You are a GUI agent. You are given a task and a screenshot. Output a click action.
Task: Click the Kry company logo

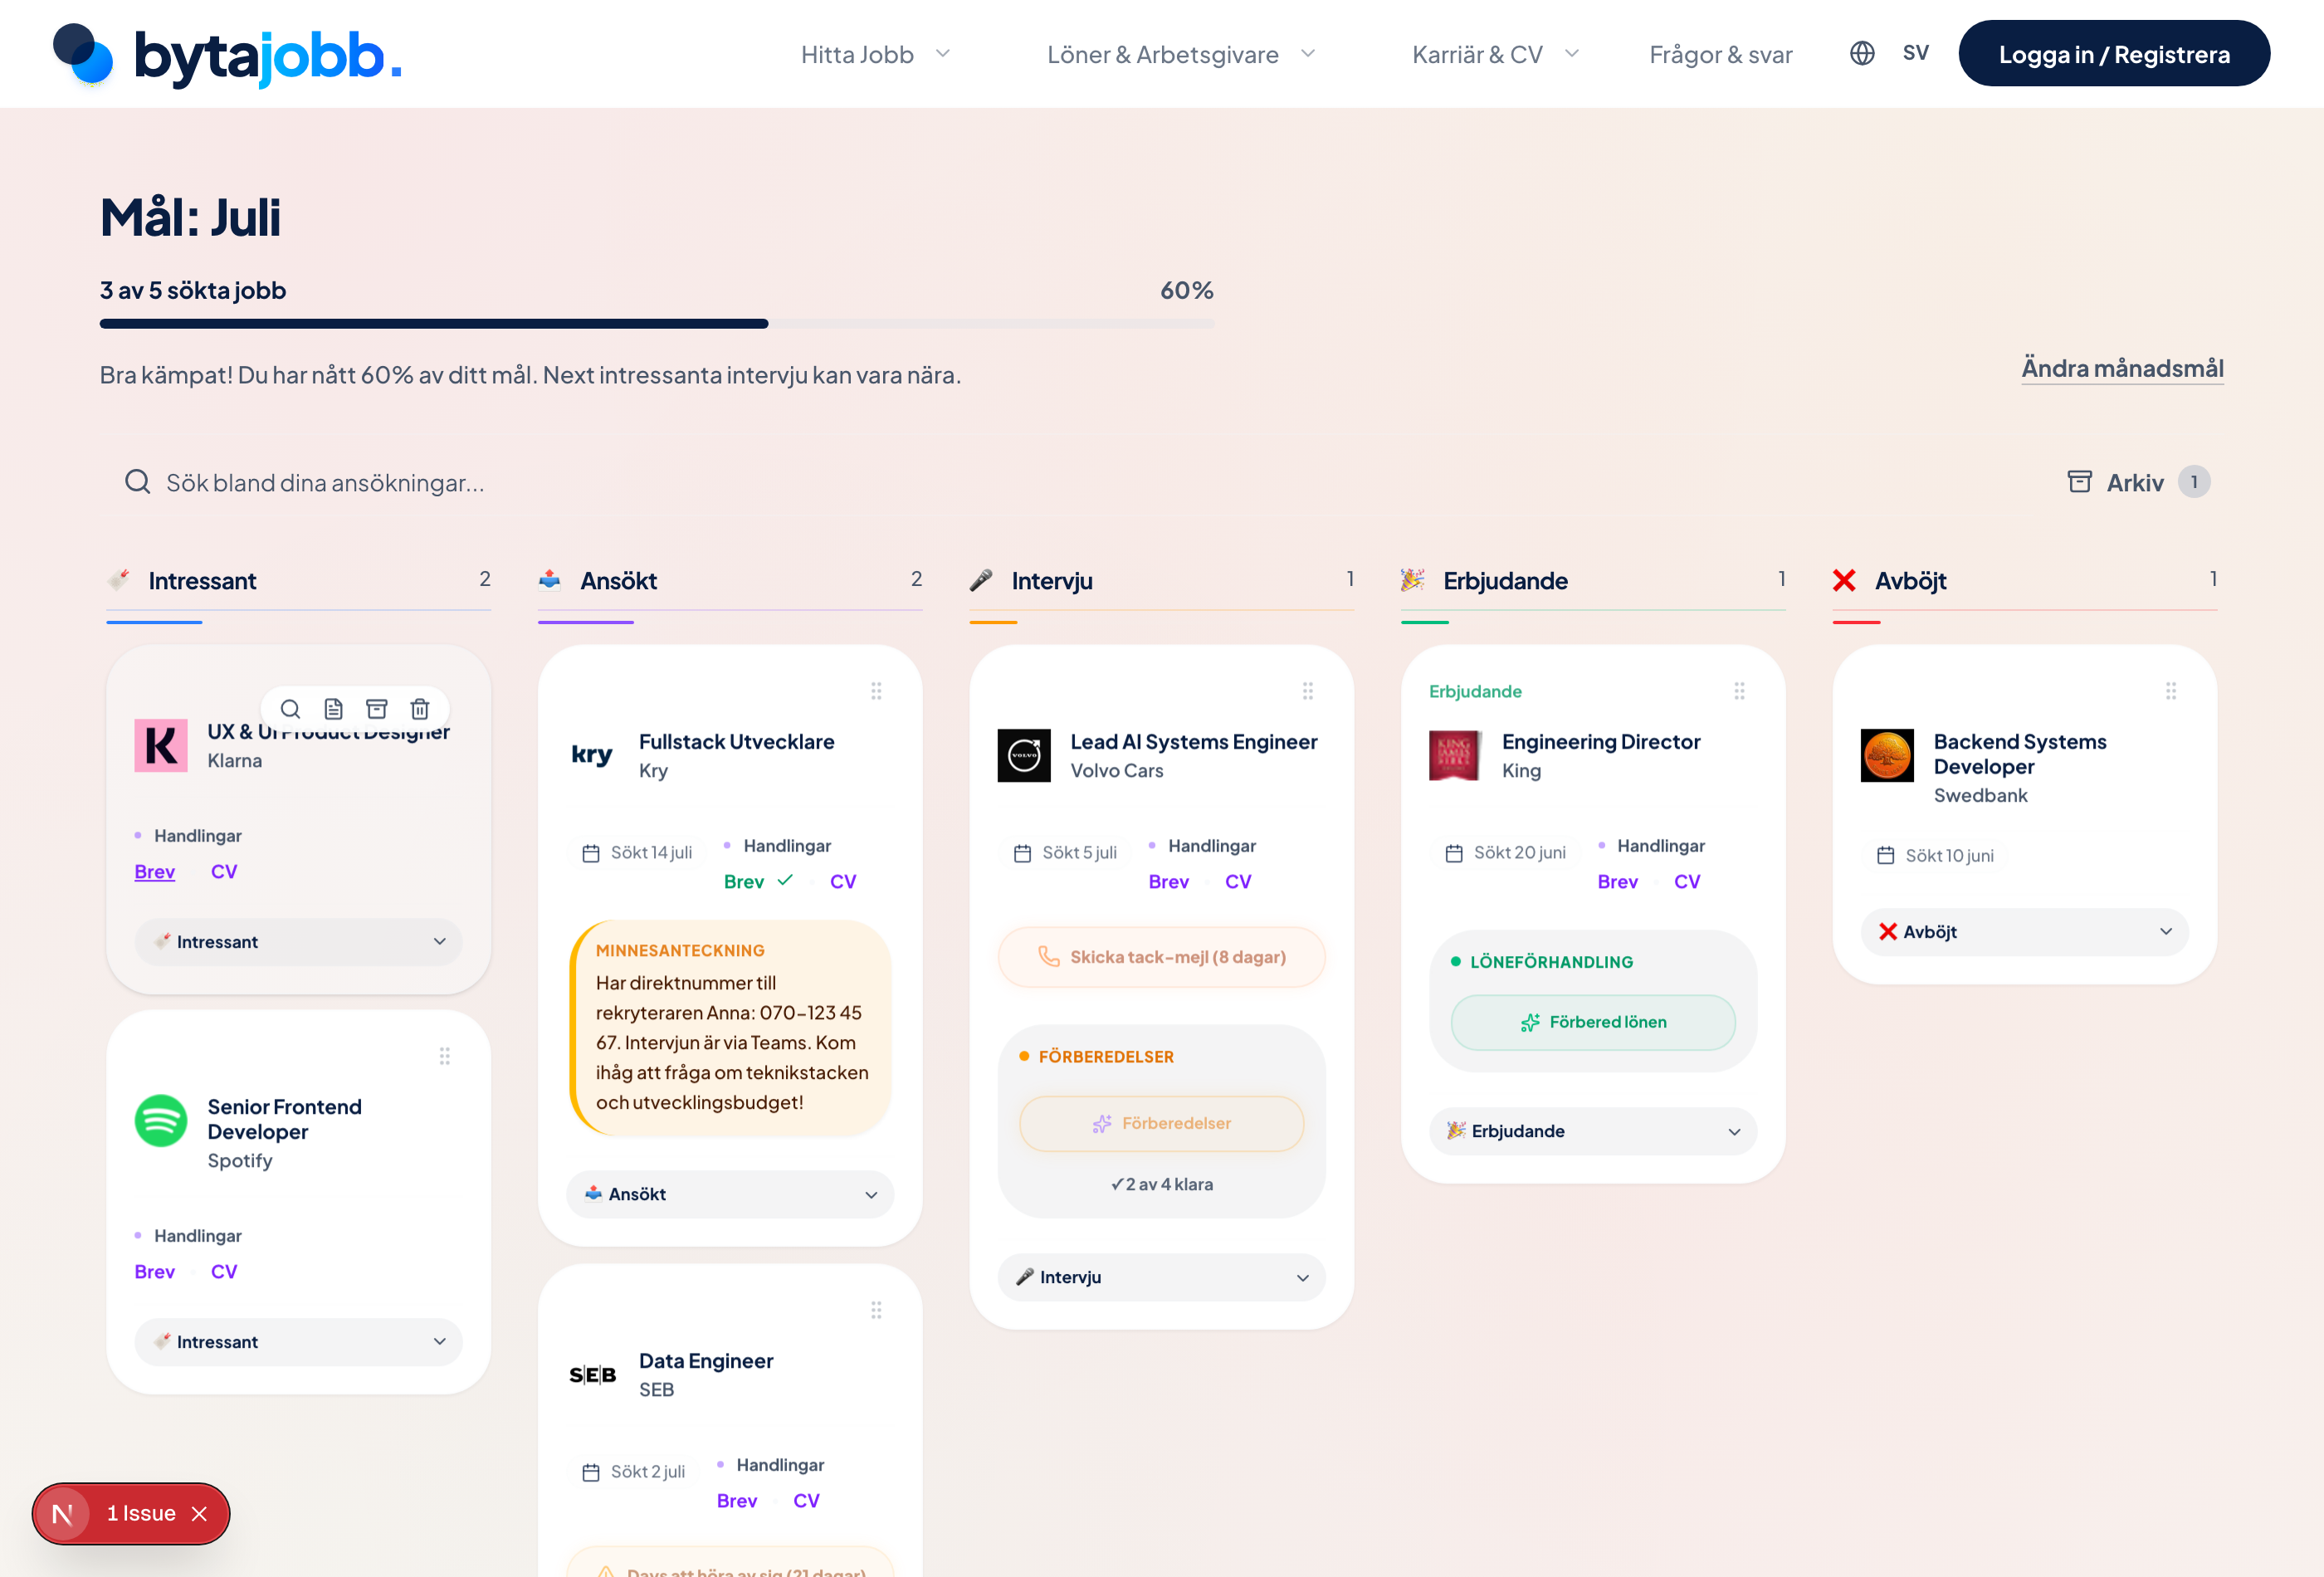point(592,756)
